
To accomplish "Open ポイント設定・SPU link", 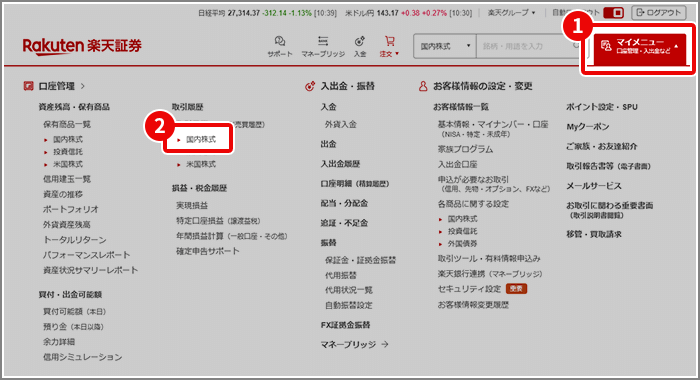I will pos(602,107).
